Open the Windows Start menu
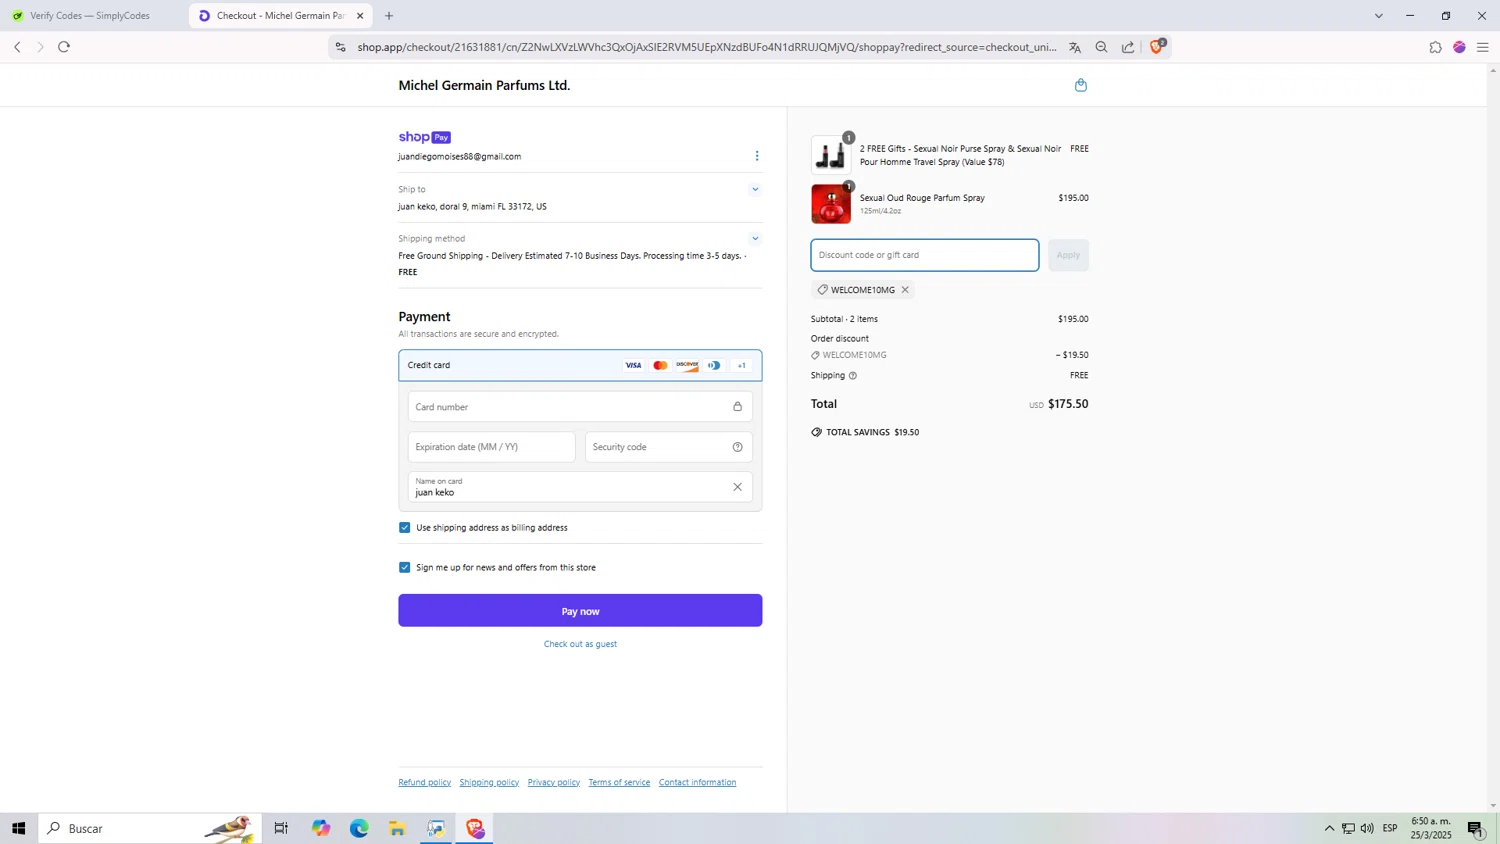Image resolution: width=1500 pixels, height=844 pixels. tap(18, 828)
